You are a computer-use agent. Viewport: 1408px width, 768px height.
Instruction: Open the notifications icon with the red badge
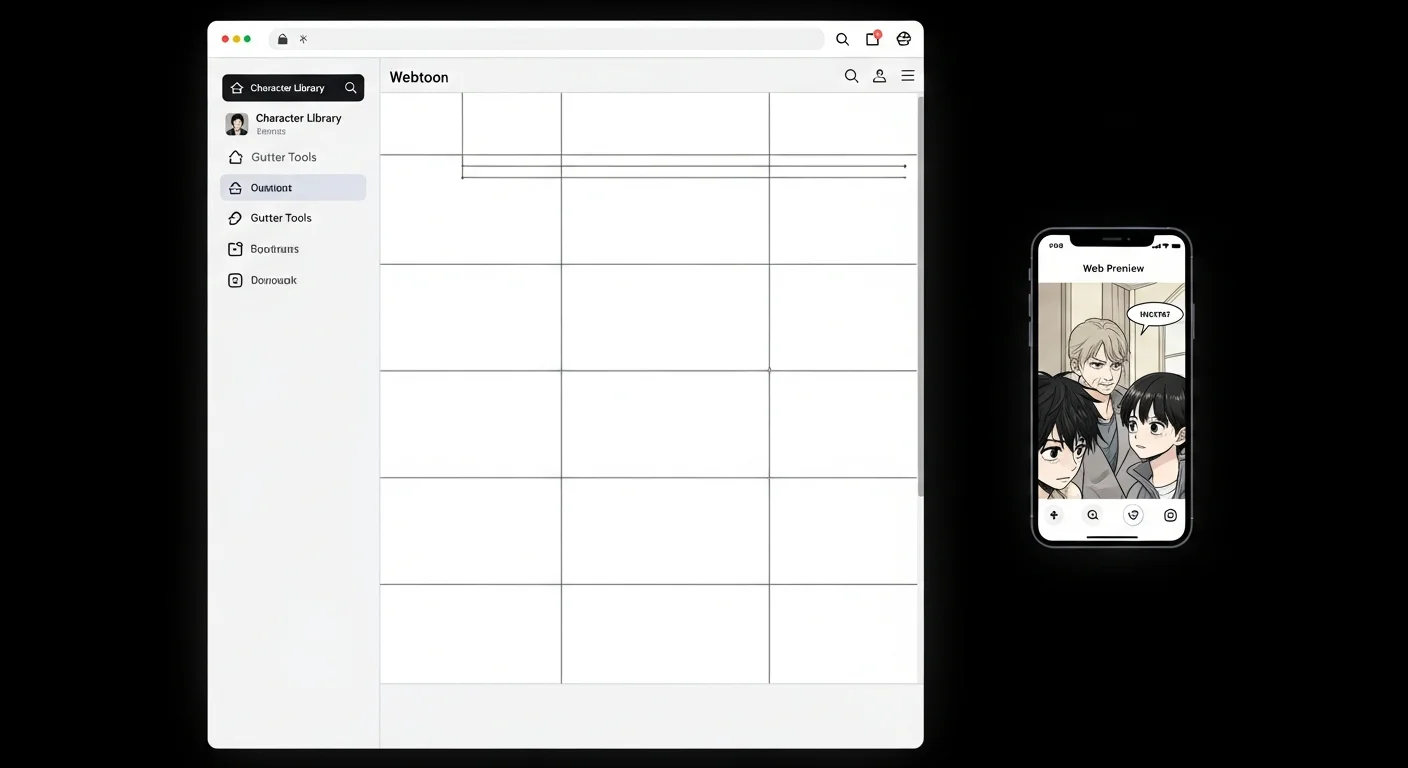tap(873, 38)
